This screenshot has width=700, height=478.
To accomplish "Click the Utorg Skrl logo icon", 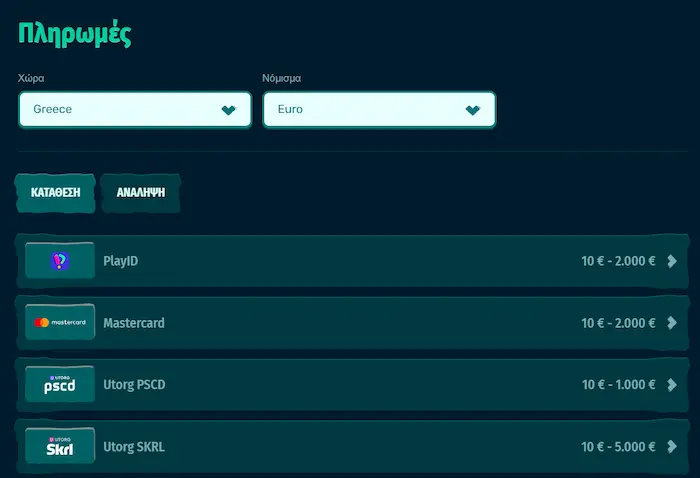I will (60, 447).
